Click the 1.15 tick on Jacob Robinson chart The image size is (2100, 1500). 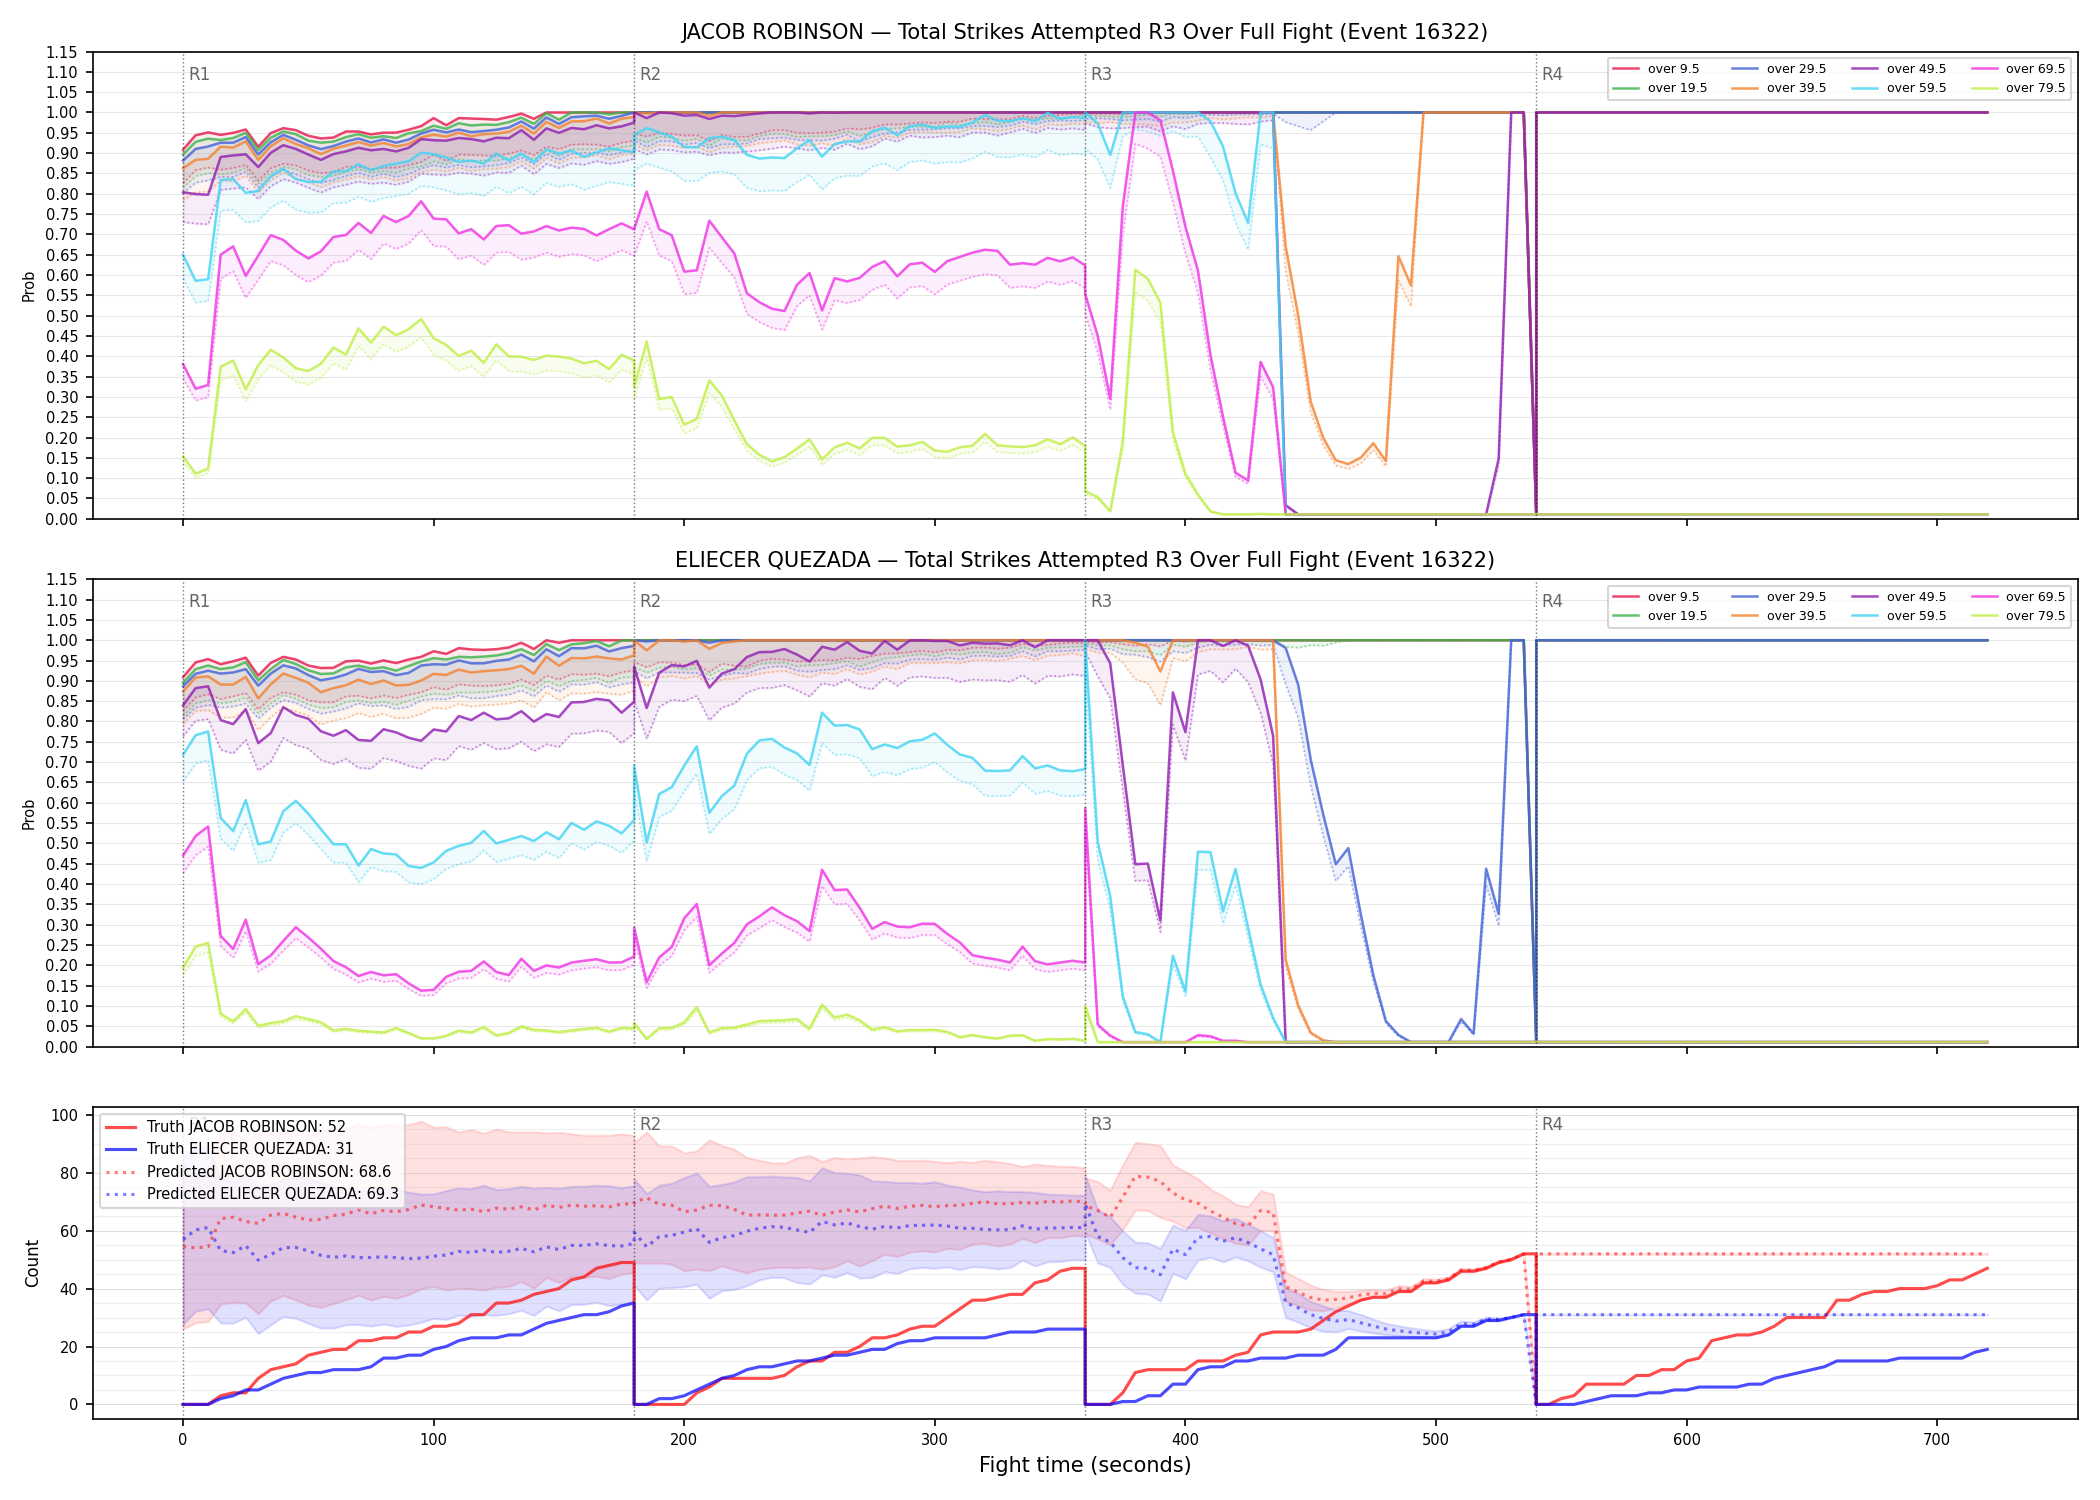pos(62,52)
